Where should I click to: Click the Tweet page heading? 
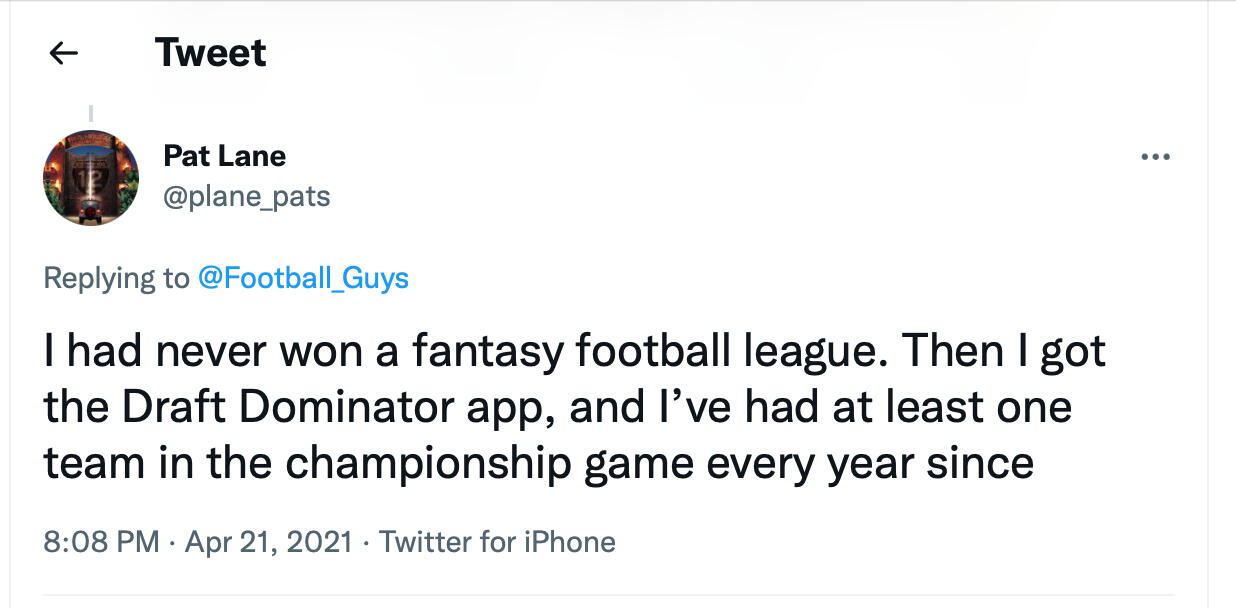point(210,53)
